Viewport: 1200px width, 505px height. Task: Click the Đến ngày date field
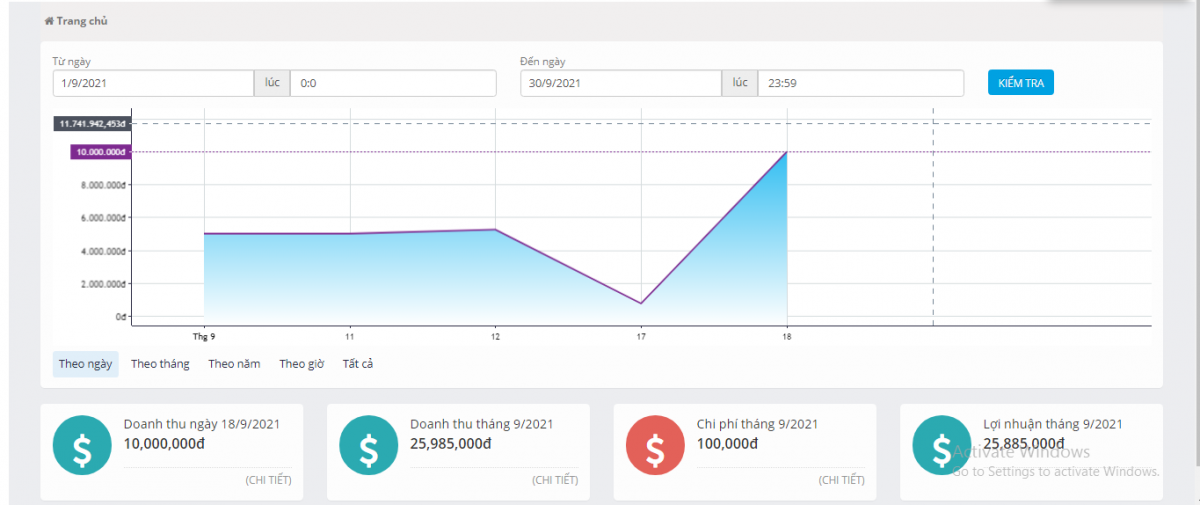[x=620, y=83]
